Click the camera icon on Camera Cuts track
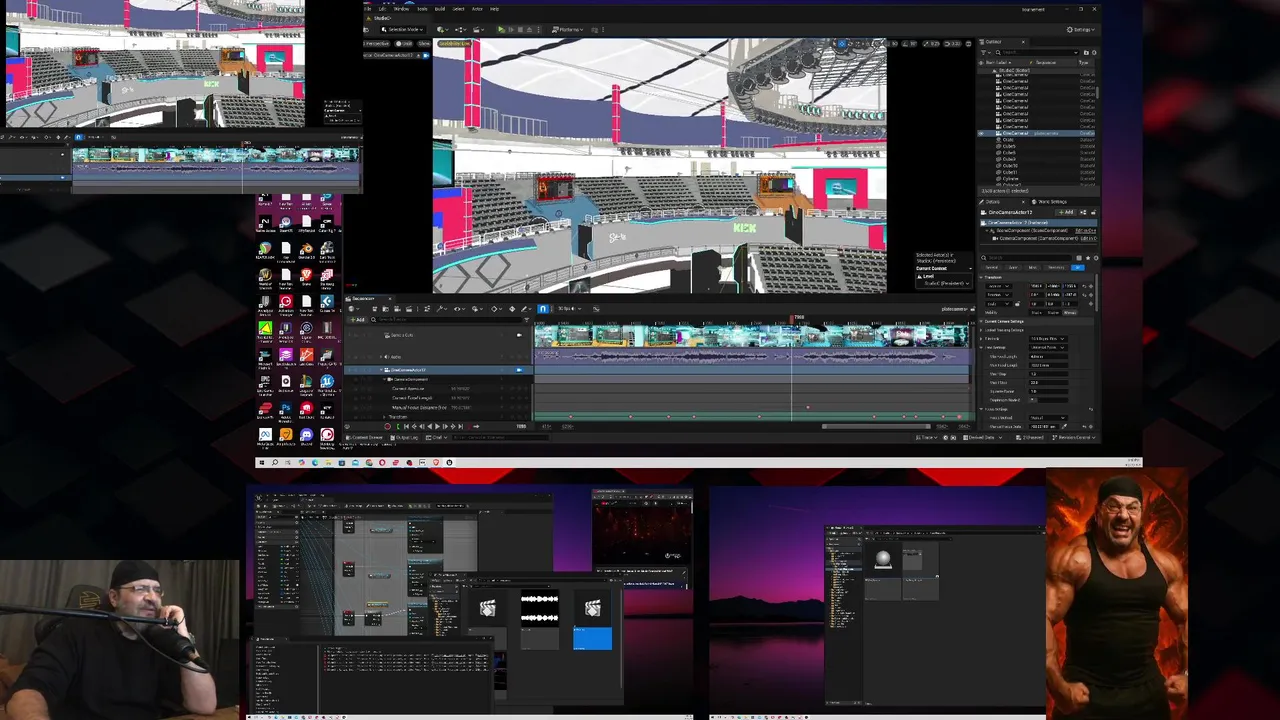 click(x=519, y=335)
